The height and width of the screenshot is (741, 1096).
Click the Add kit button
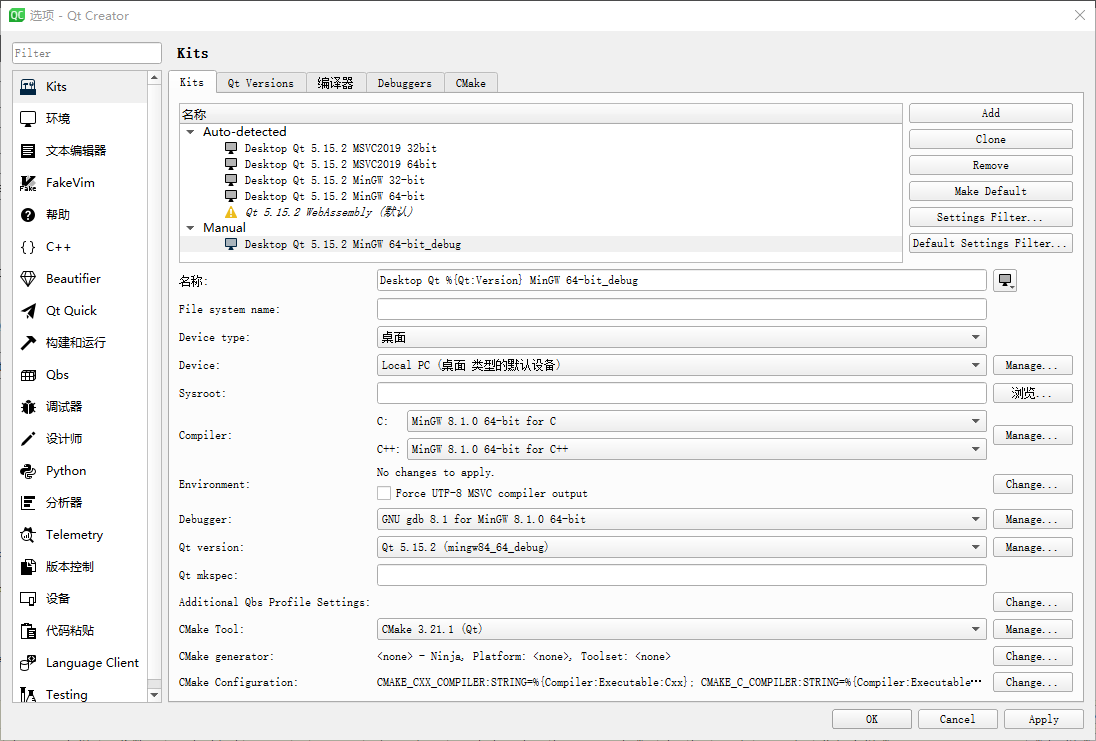990,113
